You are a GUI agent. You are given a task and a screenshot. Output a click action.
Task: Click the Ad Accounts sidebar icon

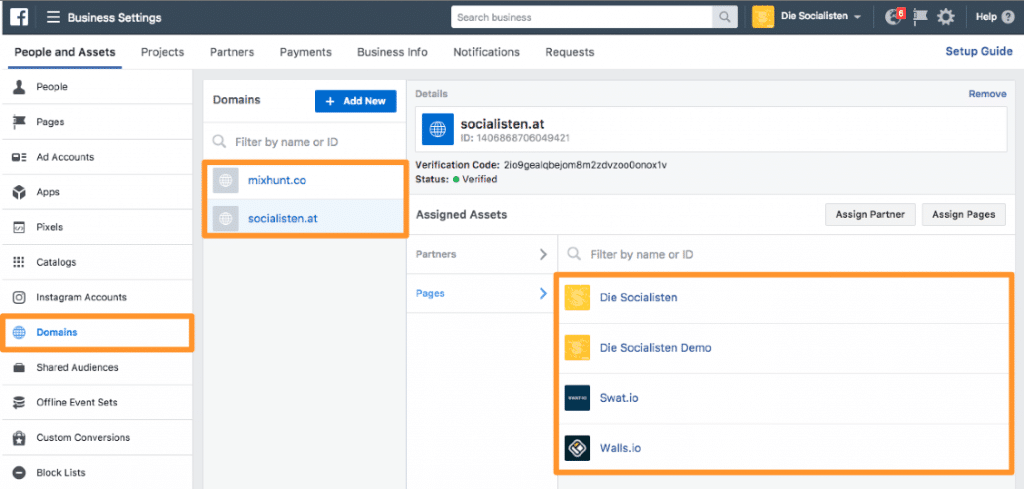[x=19, y=157]
